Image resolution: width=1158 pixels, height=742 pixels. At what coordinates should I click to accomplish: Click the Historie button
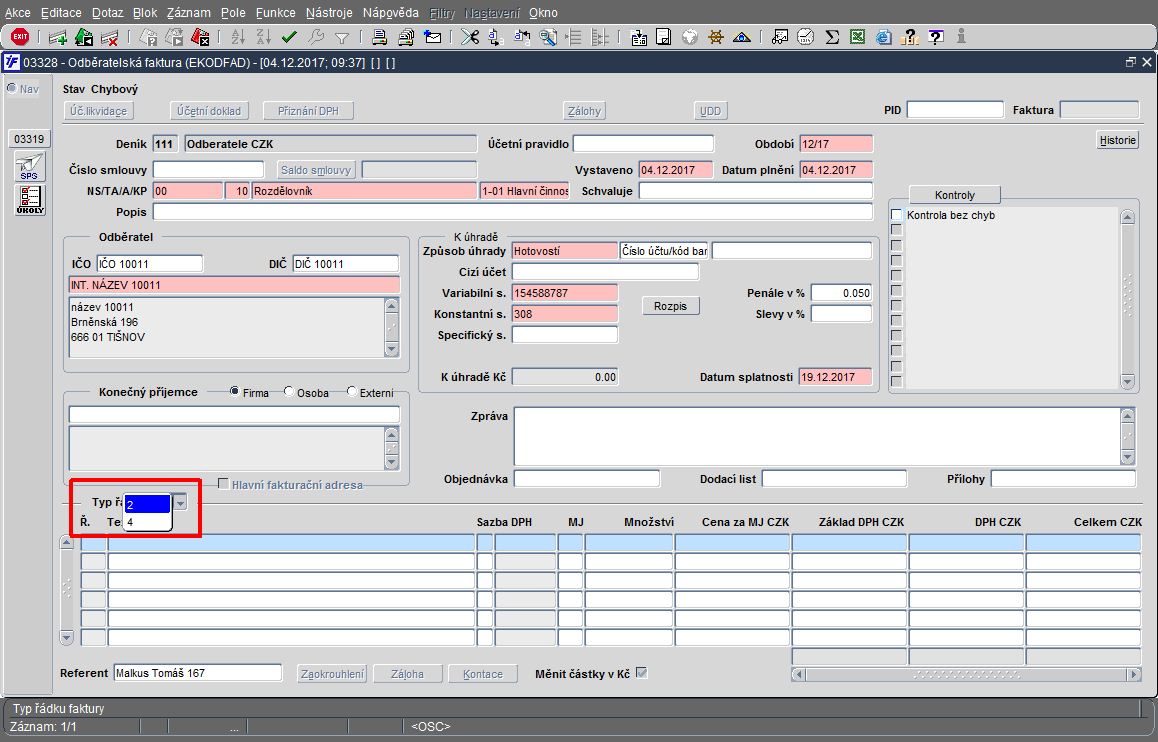click(1118, 140)
